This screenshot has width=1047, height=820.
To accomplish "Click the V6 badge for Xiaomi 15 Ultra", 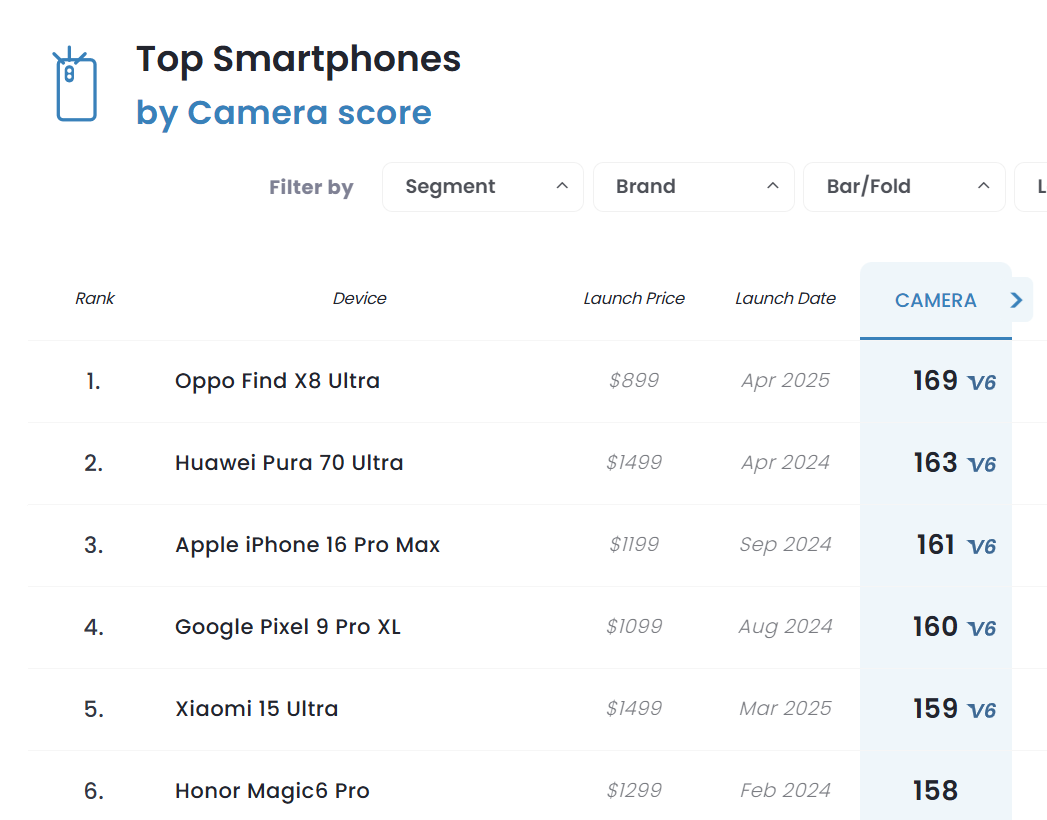I will [x=982, y=711].
